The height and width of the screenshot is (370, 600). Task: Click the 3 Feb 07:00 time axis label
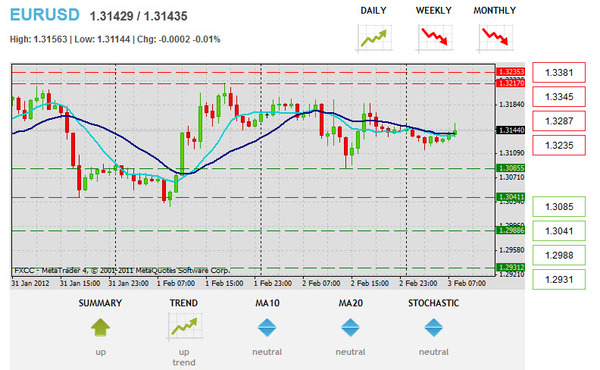coord(467,283)
